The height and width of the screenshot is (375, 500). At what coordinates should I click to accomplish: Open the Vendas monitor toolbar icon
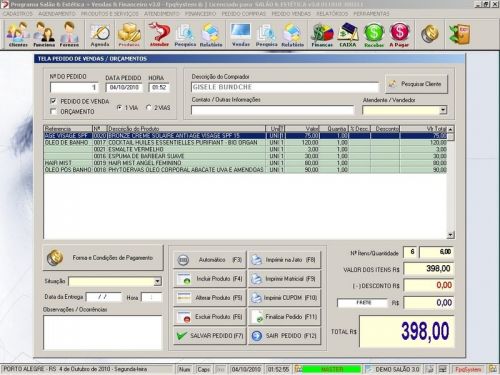[241, 34]
